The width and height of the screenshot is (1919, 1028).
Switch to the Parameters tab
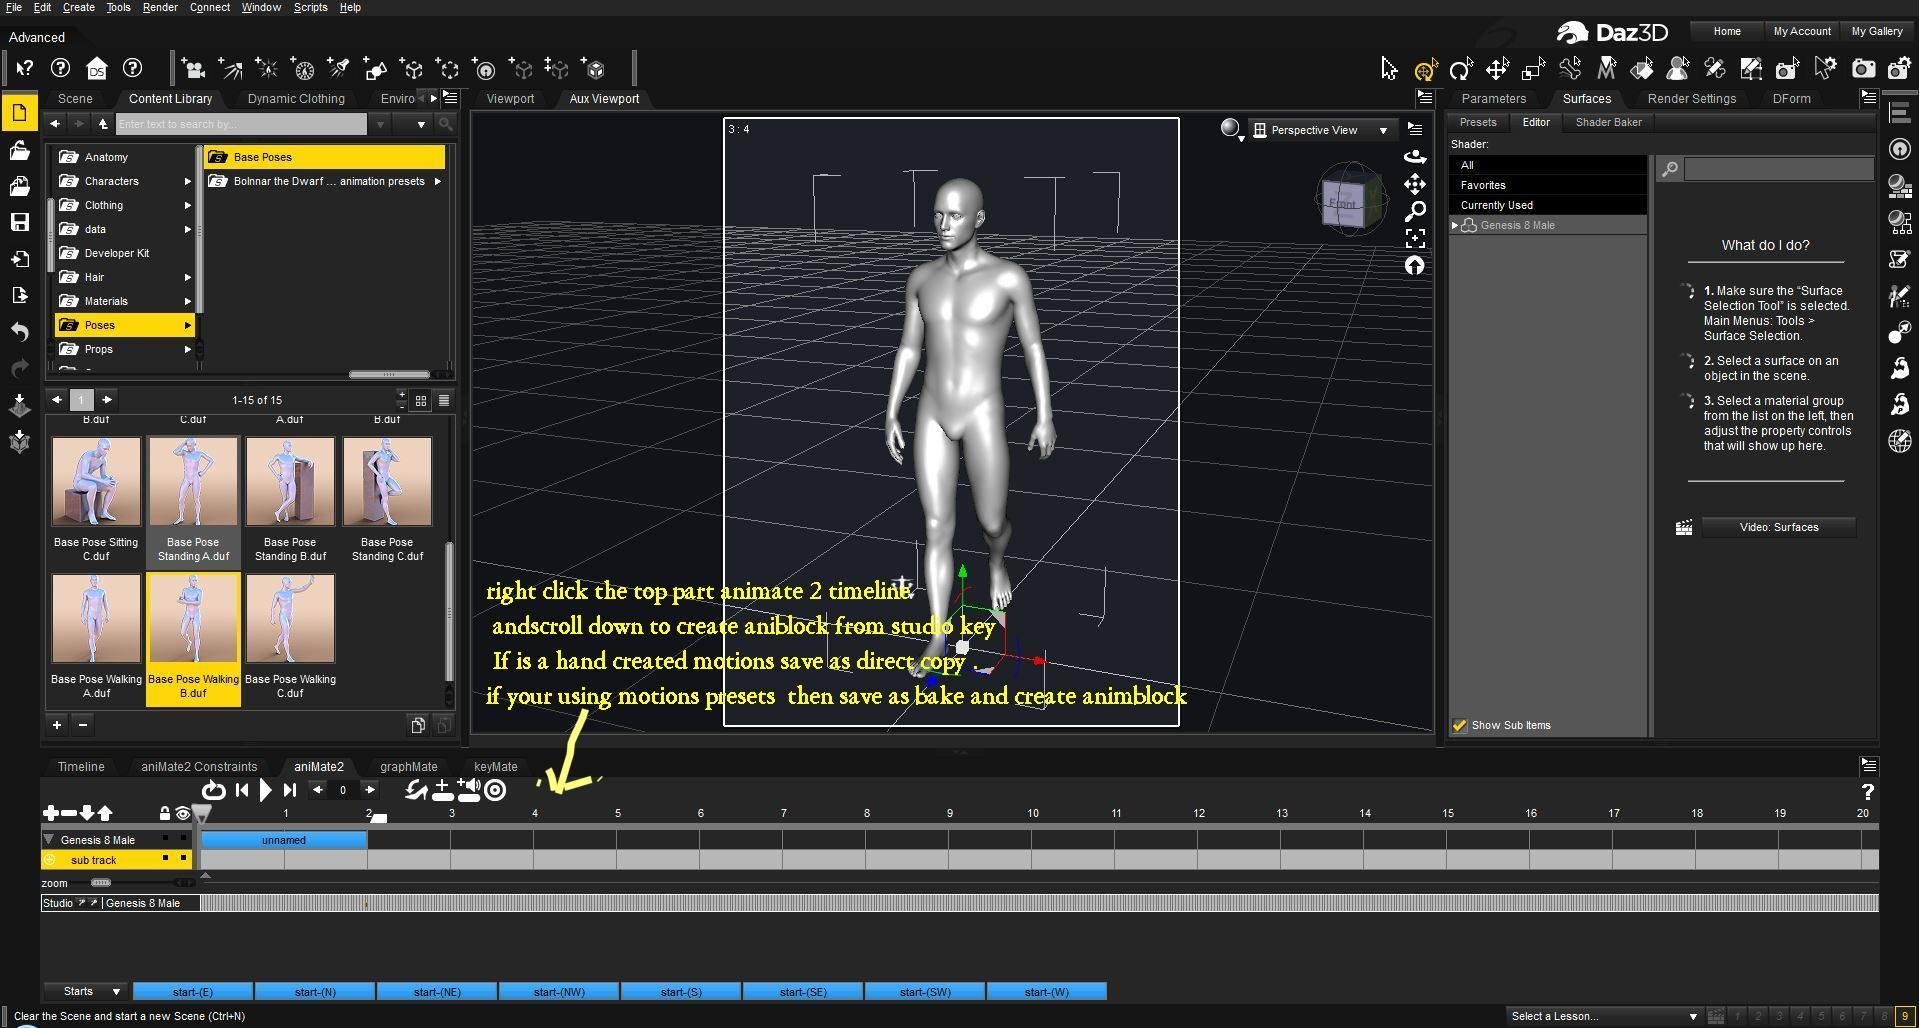(x=1493, y=99)
